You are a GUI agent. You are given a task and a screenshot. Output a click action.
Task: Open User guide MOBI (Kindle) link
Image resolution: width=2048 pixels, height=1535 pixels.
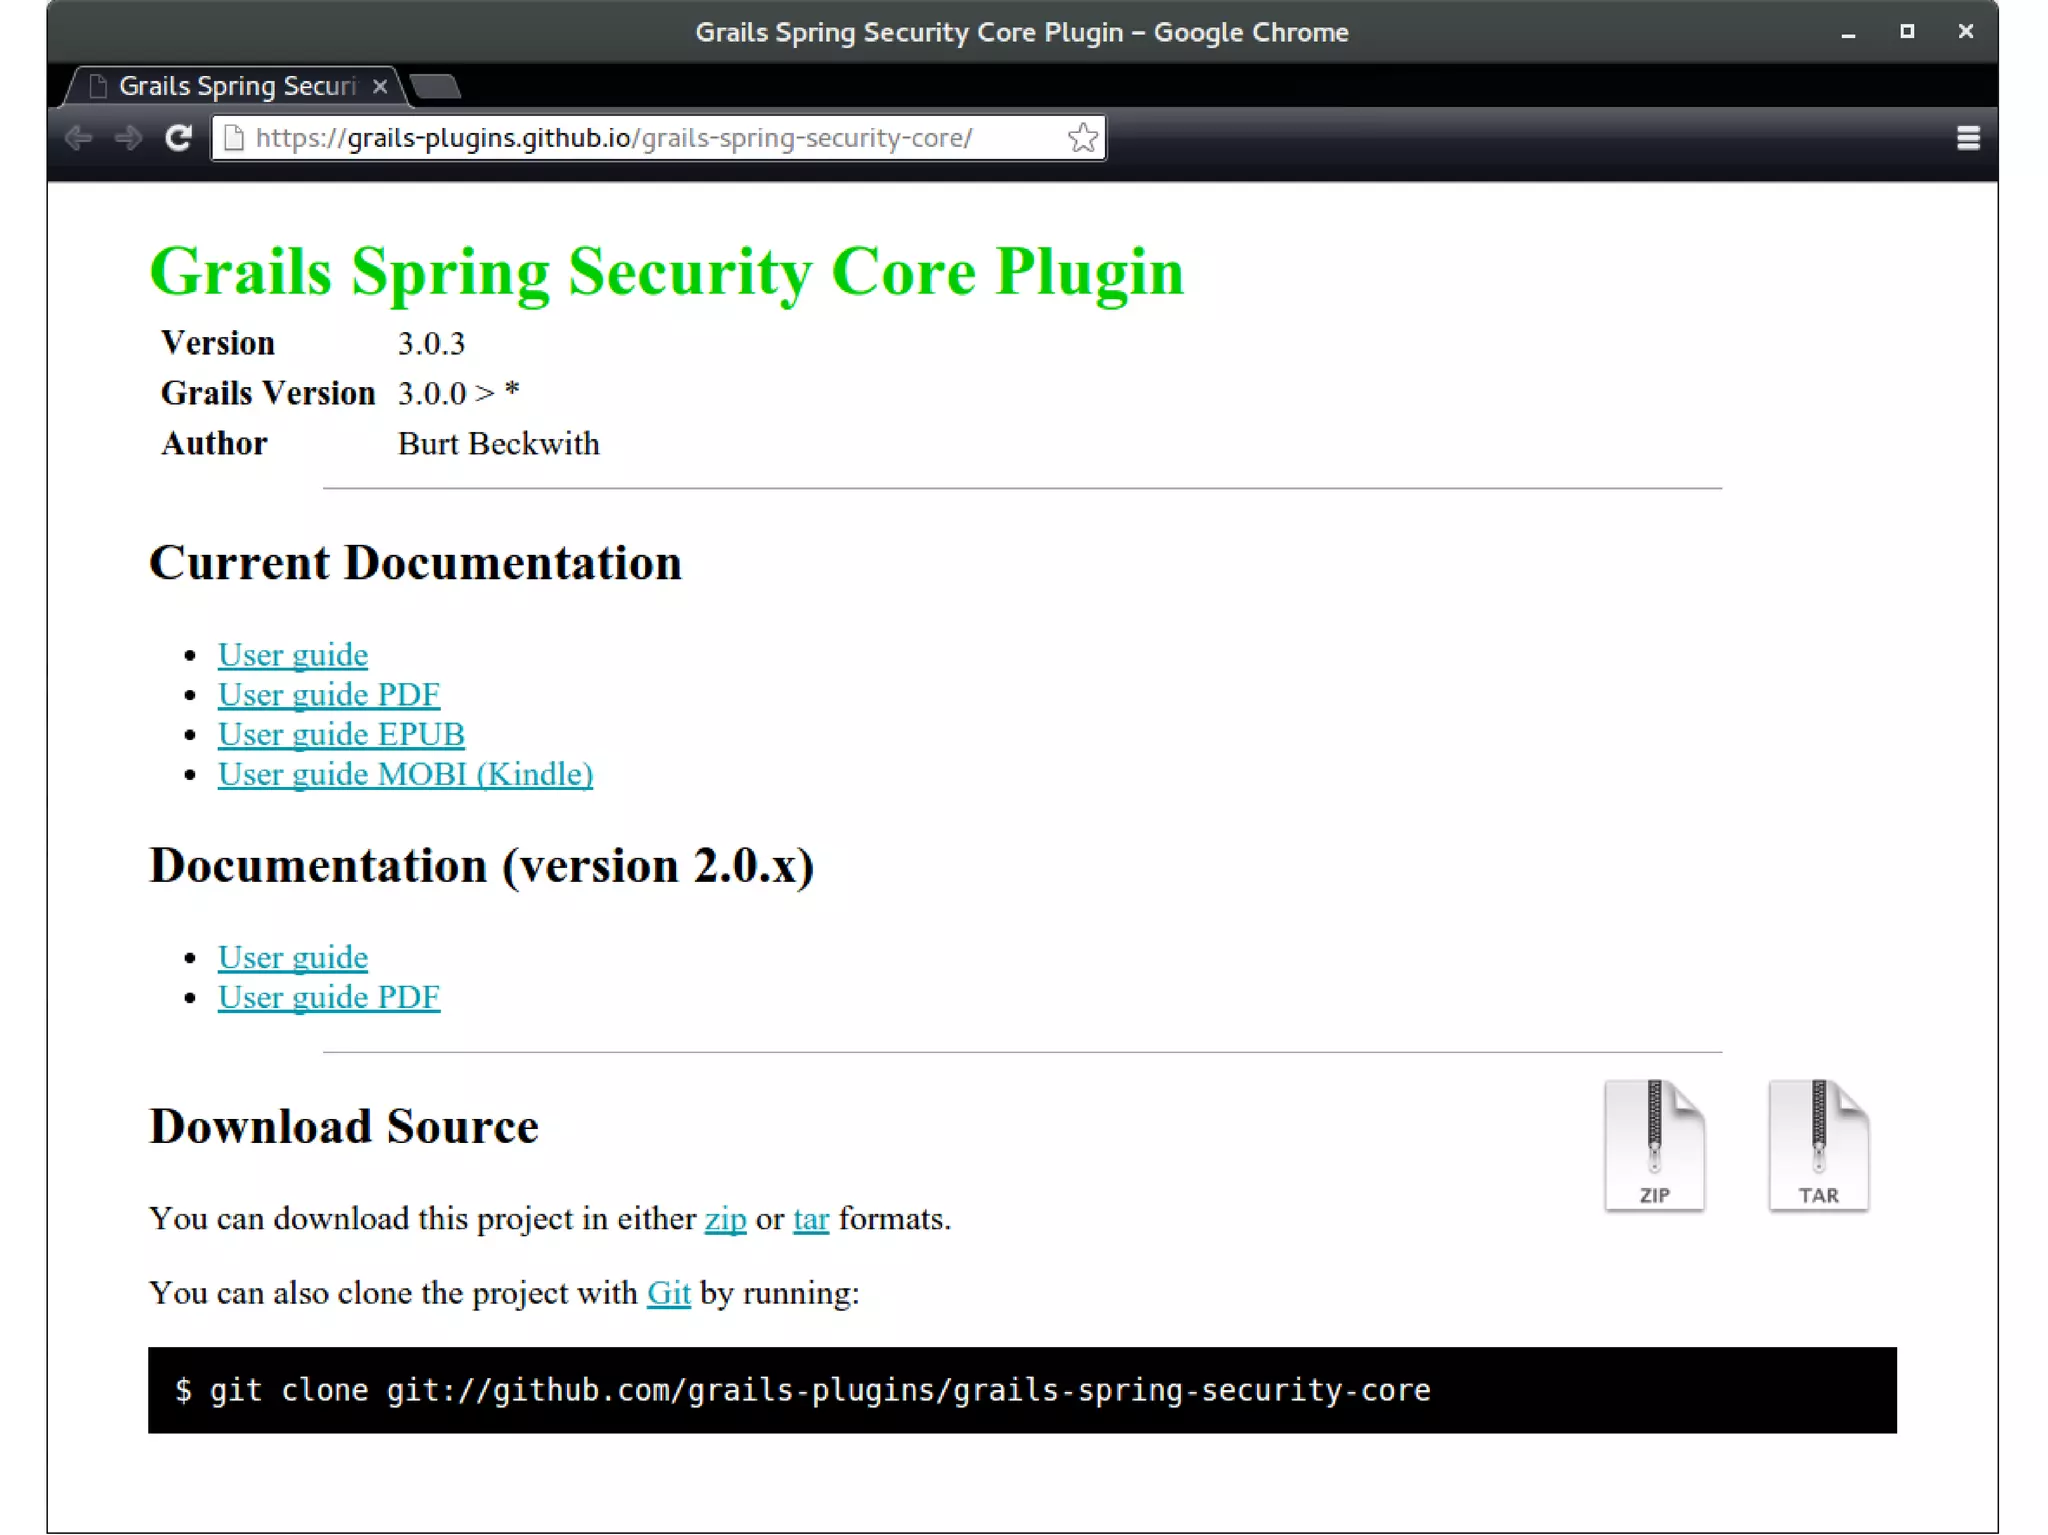[x=405, y=775]
